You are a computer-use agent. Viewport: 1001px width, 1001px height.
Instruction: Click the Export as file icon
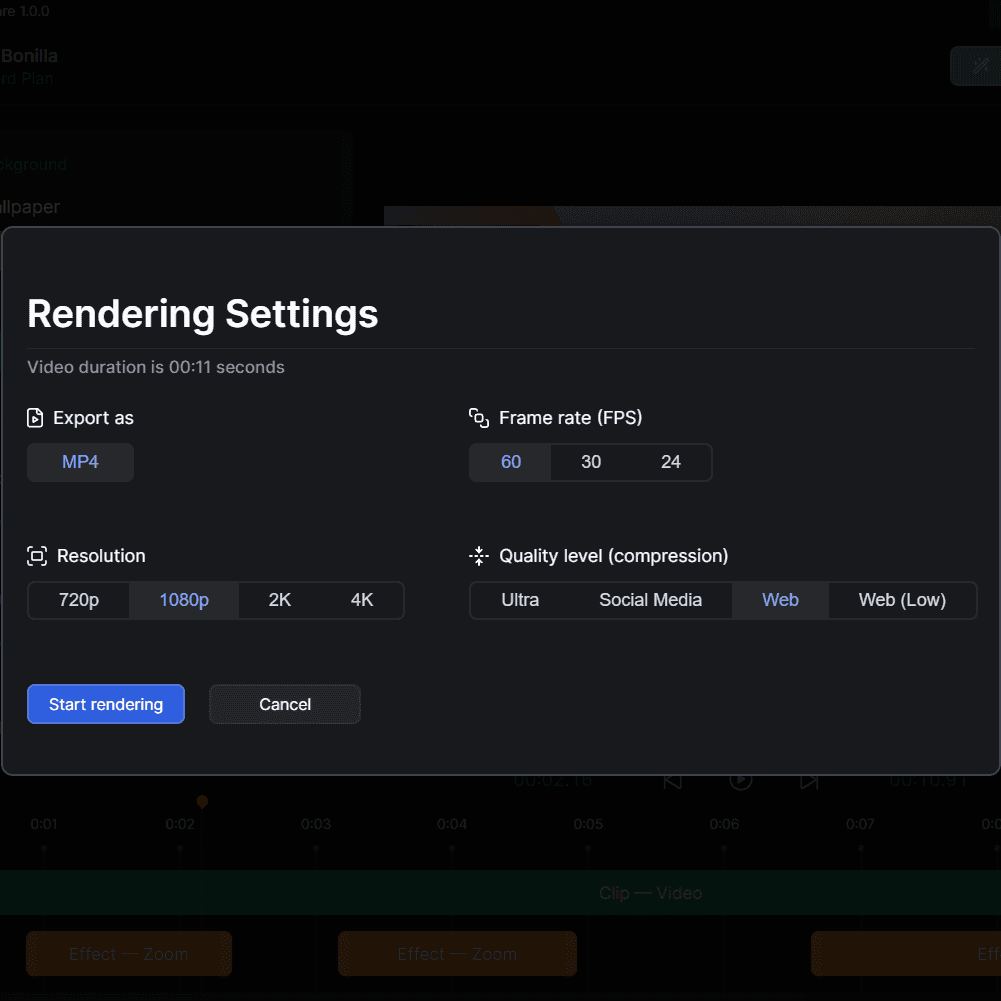[x=36, y=418]
